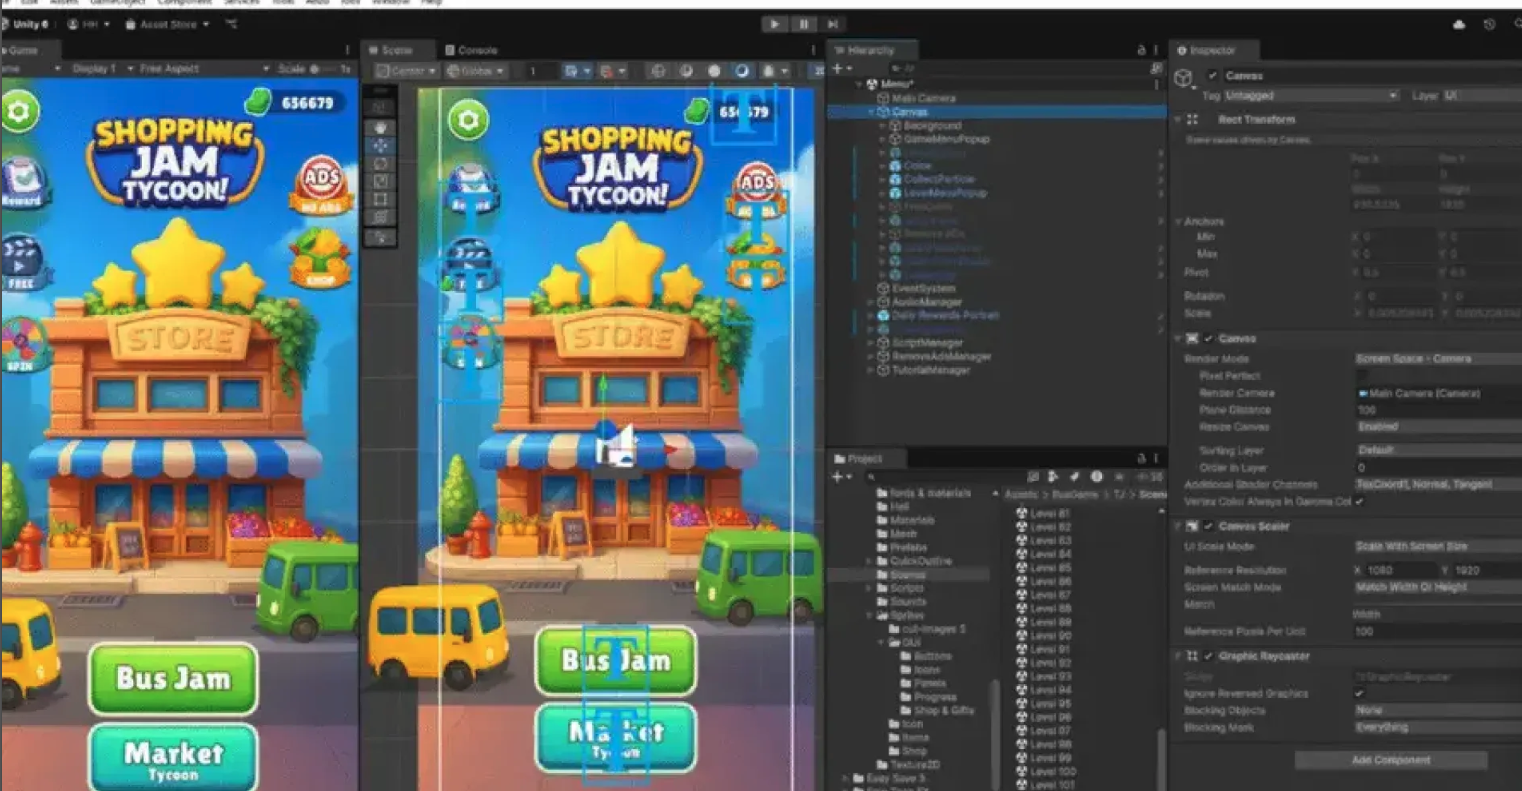Select the Rotate tool in Scene toolbar
Image resolution: width=1522 pixels, height=791 pixels.
(380, 164)
